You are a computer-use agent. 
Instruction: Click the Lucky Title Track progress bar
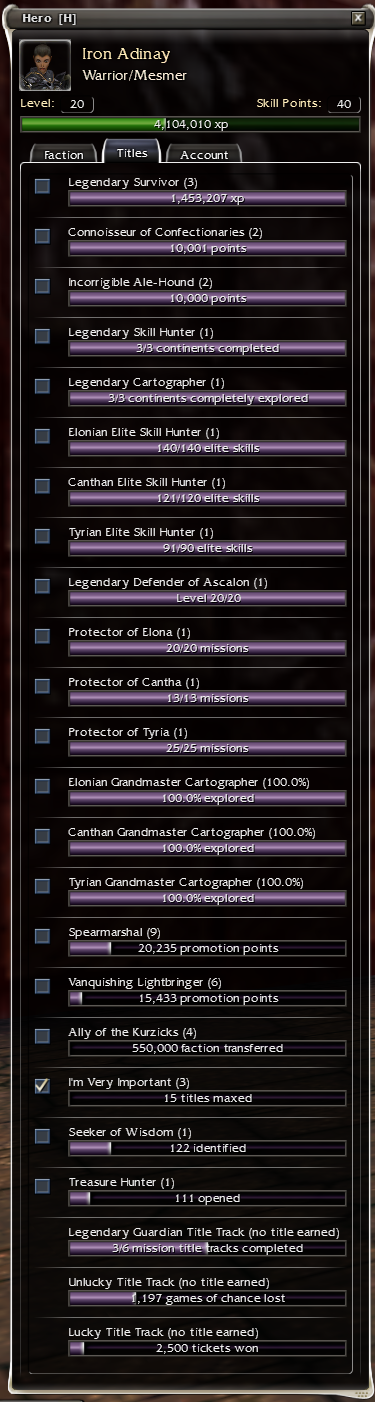click(207, 1348)
